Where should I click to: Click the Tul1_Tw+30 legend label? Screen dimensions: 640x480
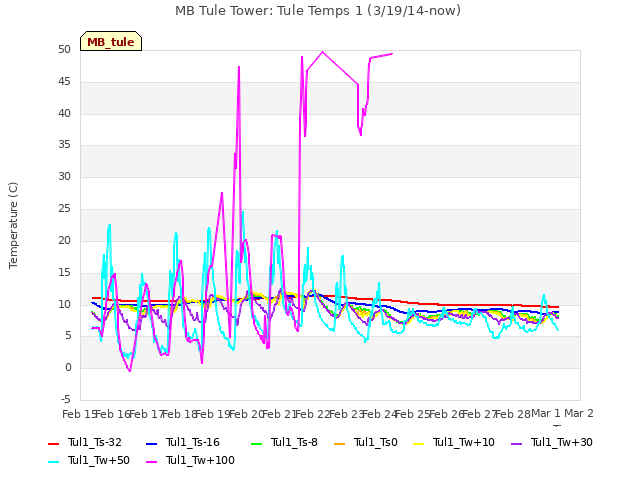point(562,442)
